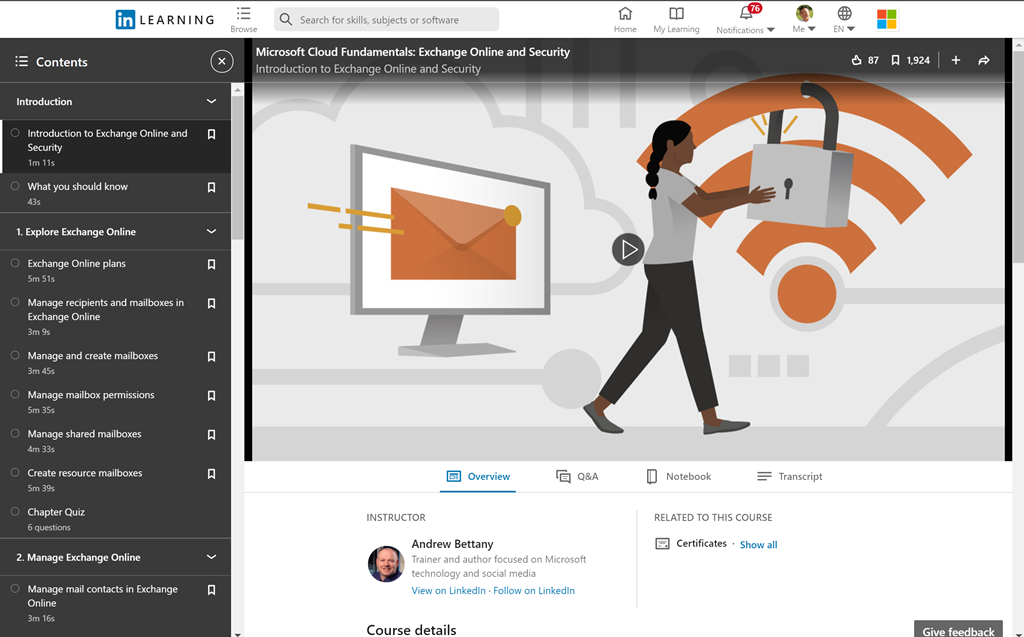Click the Give feedback button

click(x=957, y=631)
